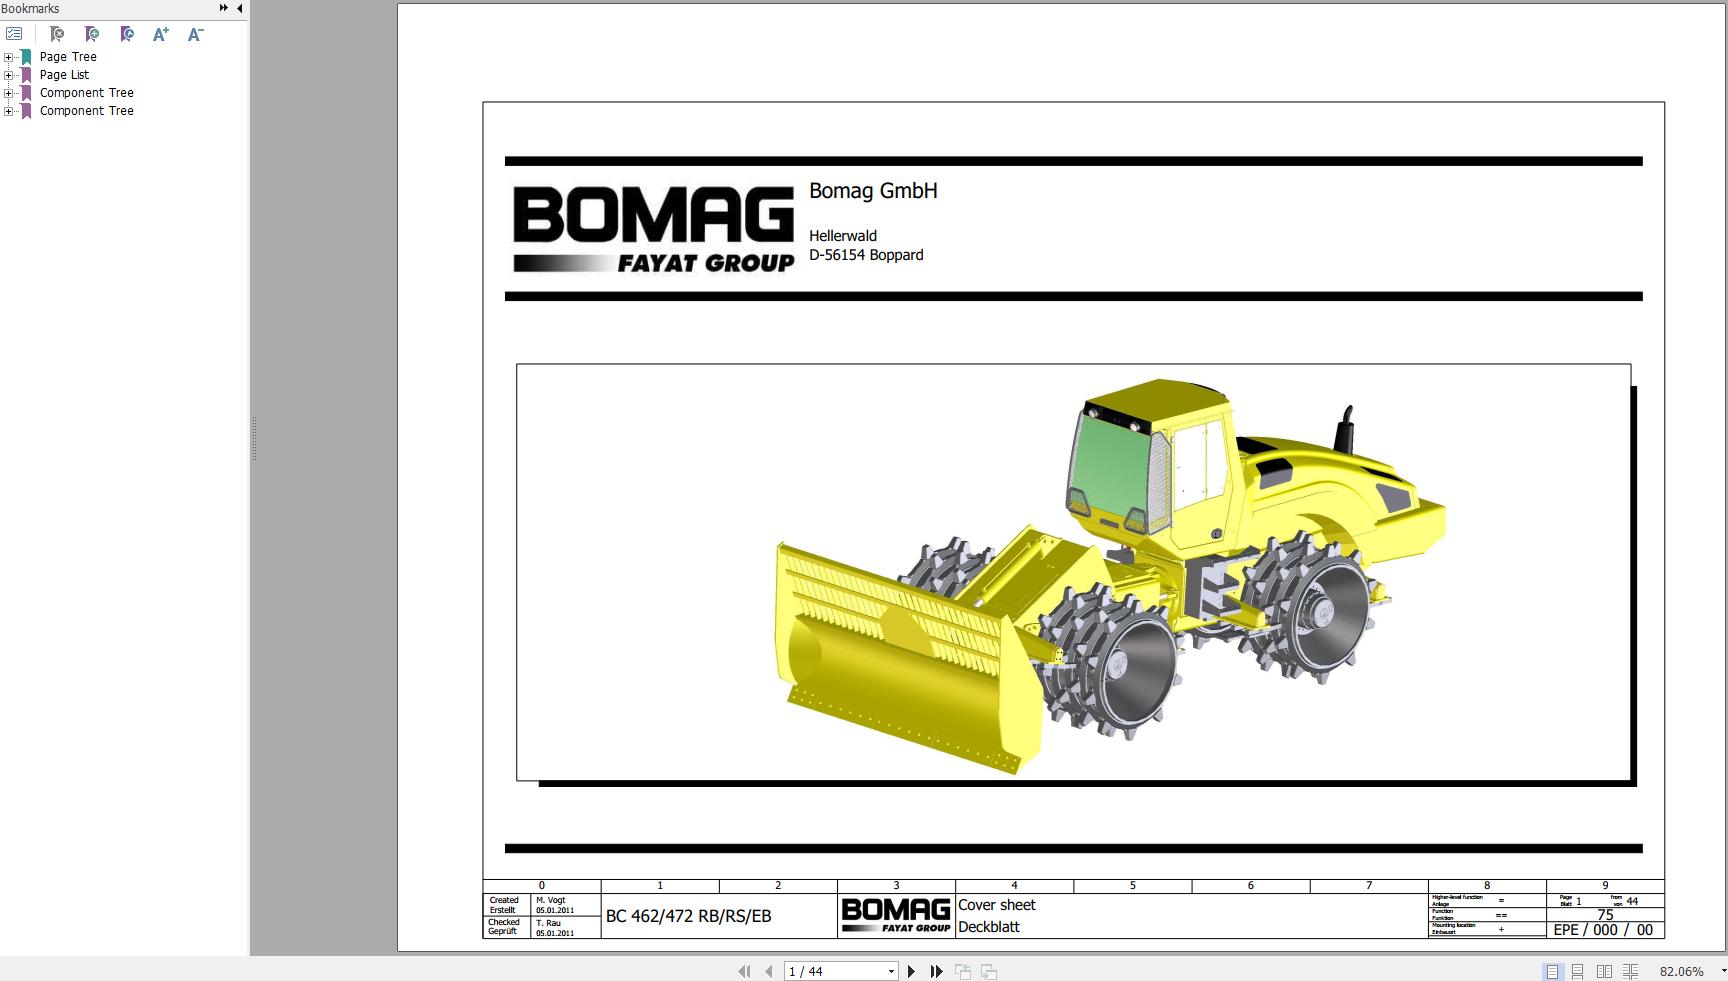Select the second Component Tree bookmark

[x=87, y=111]
